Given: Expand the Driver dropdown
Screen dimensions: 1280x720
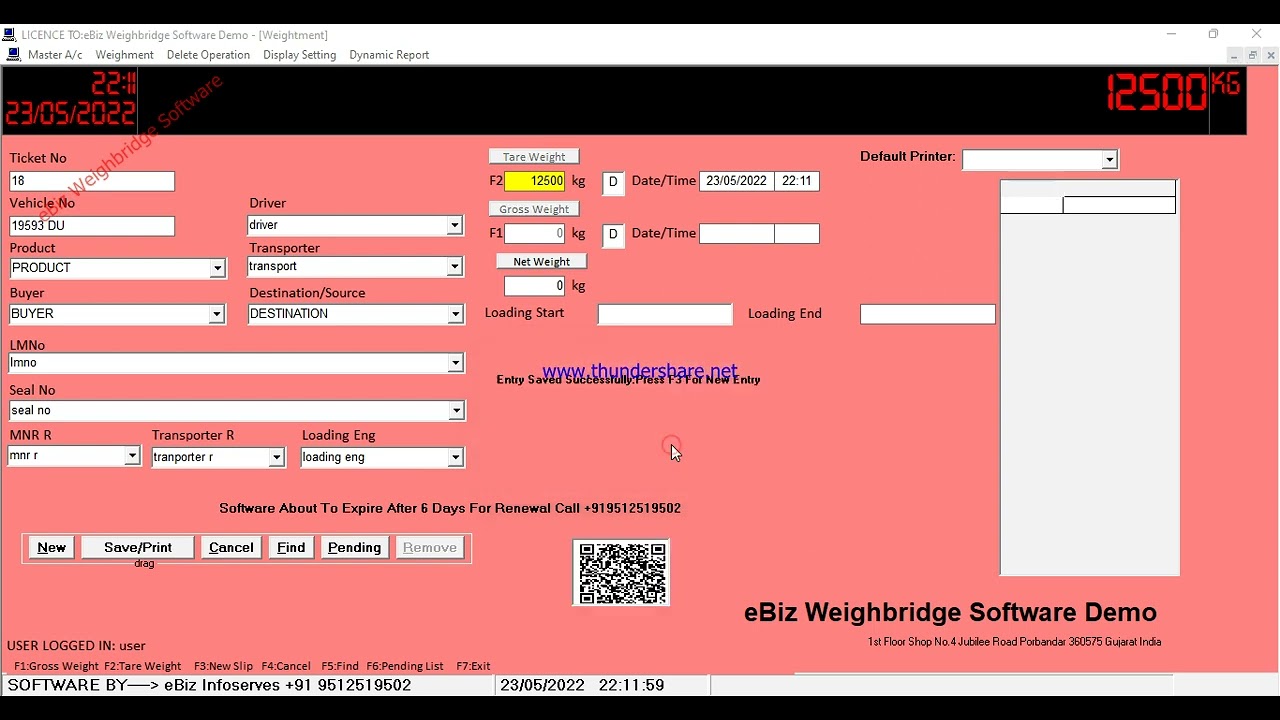Looking at the screenshot, I should 454,225.
